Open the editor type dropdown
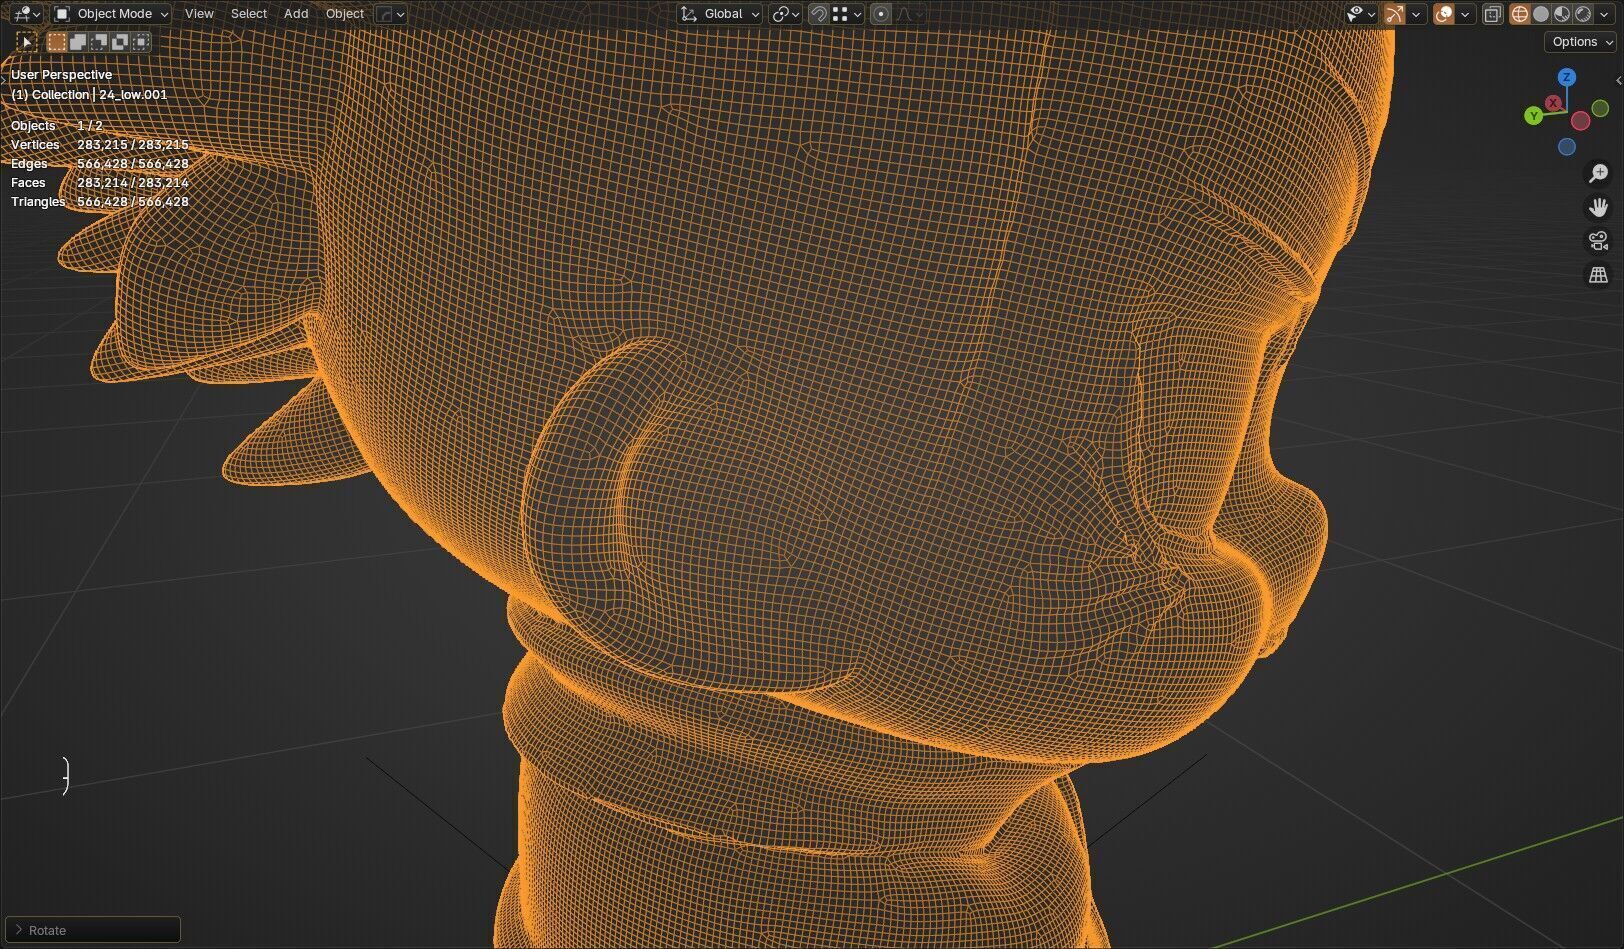Image resolution: width=1624 pixels, height=949 pixels. point(25,14)
